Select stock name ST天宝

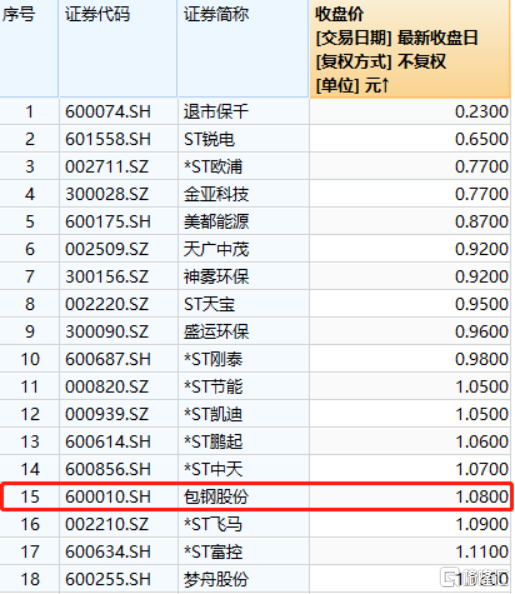pos(210,304)
